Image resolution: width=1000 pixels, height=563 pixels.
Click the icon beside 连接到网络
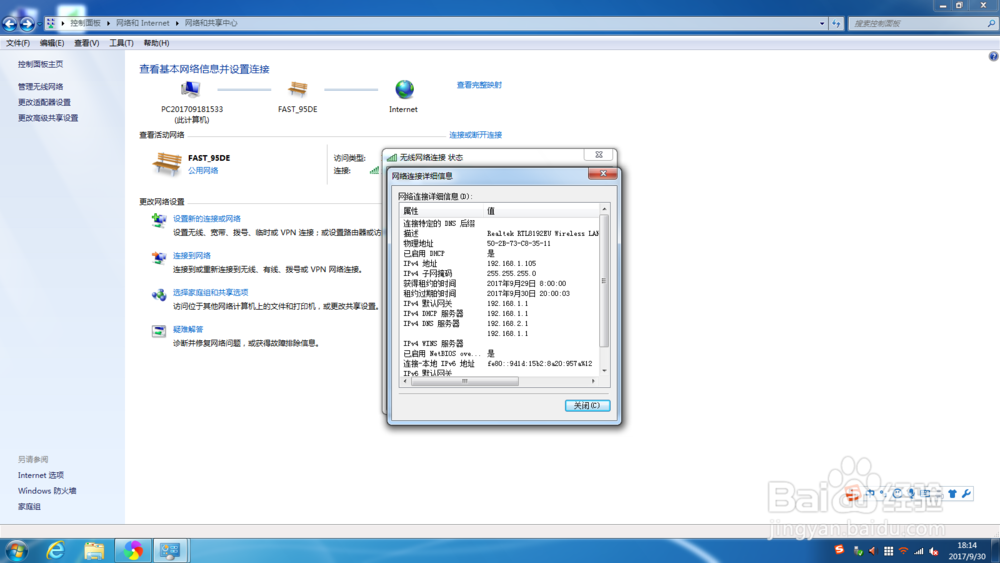[x=158, y=258]
